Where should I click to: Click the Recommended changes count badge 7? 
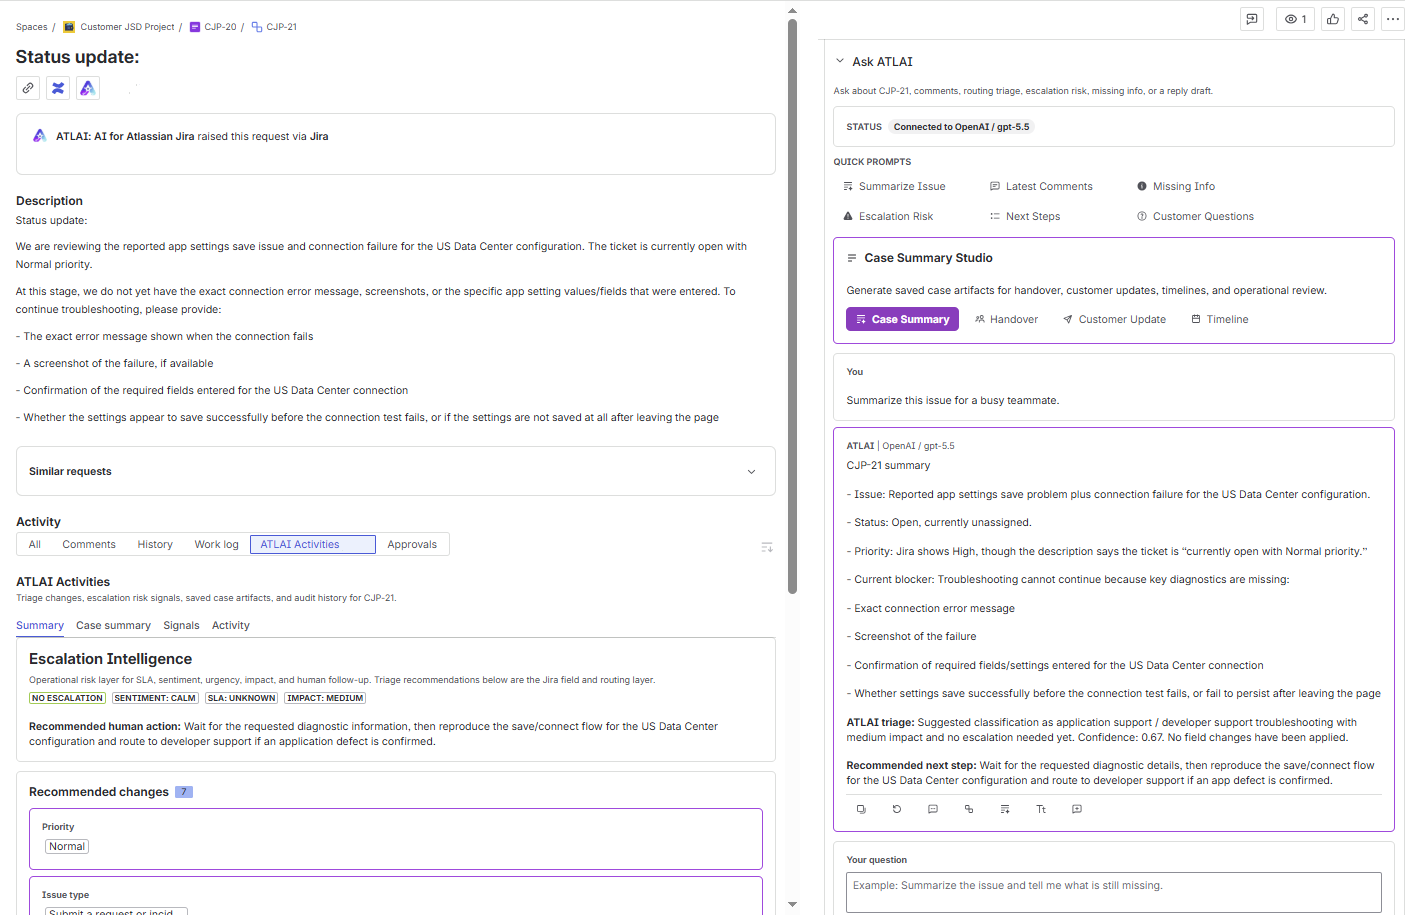point(184,792)
